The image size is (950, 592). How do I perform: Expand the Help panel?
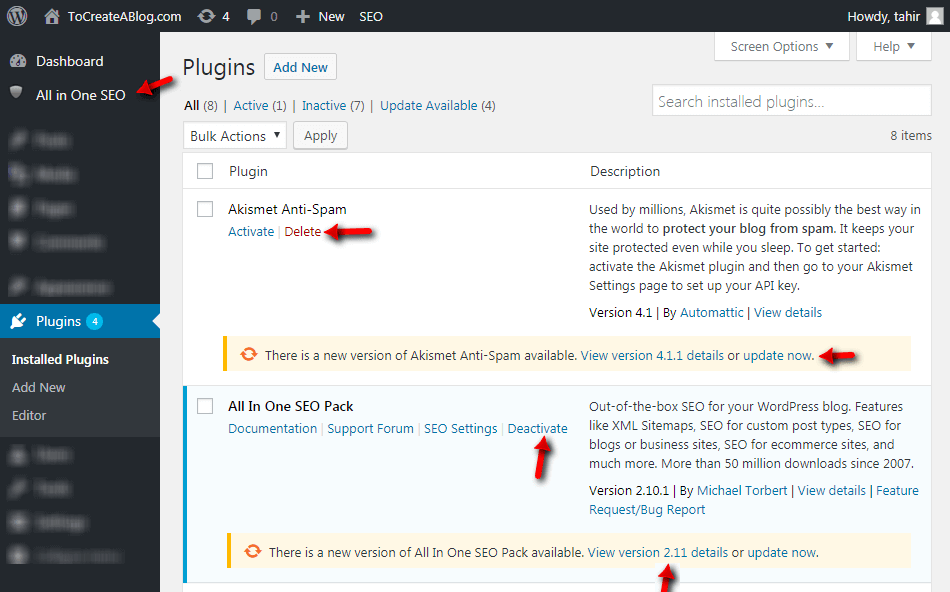click(894, 47)
